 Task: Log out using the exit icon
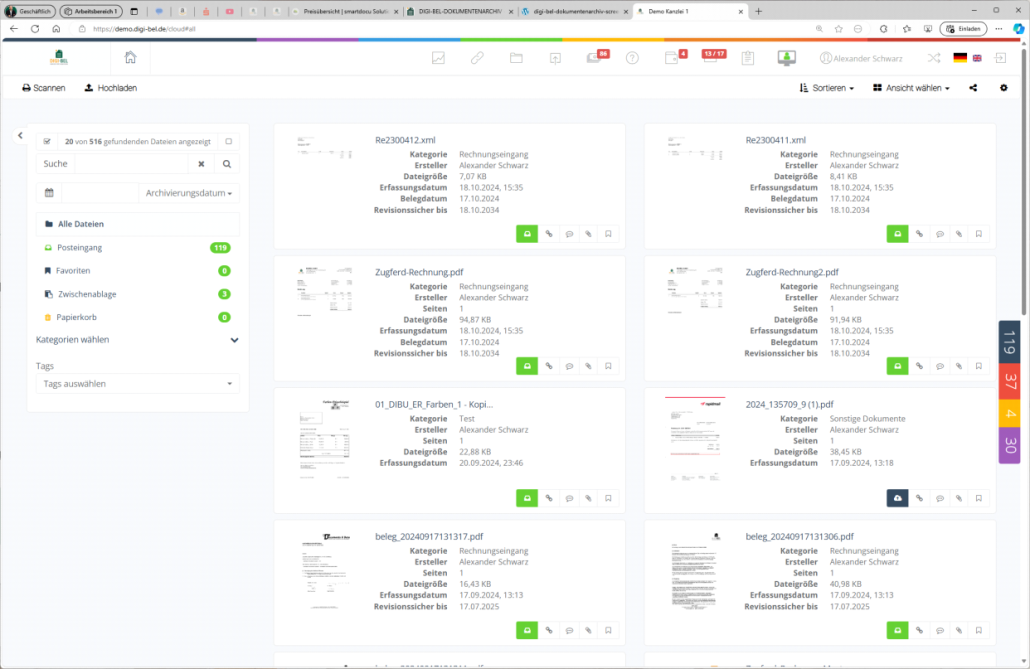(x=1000, y=58)
